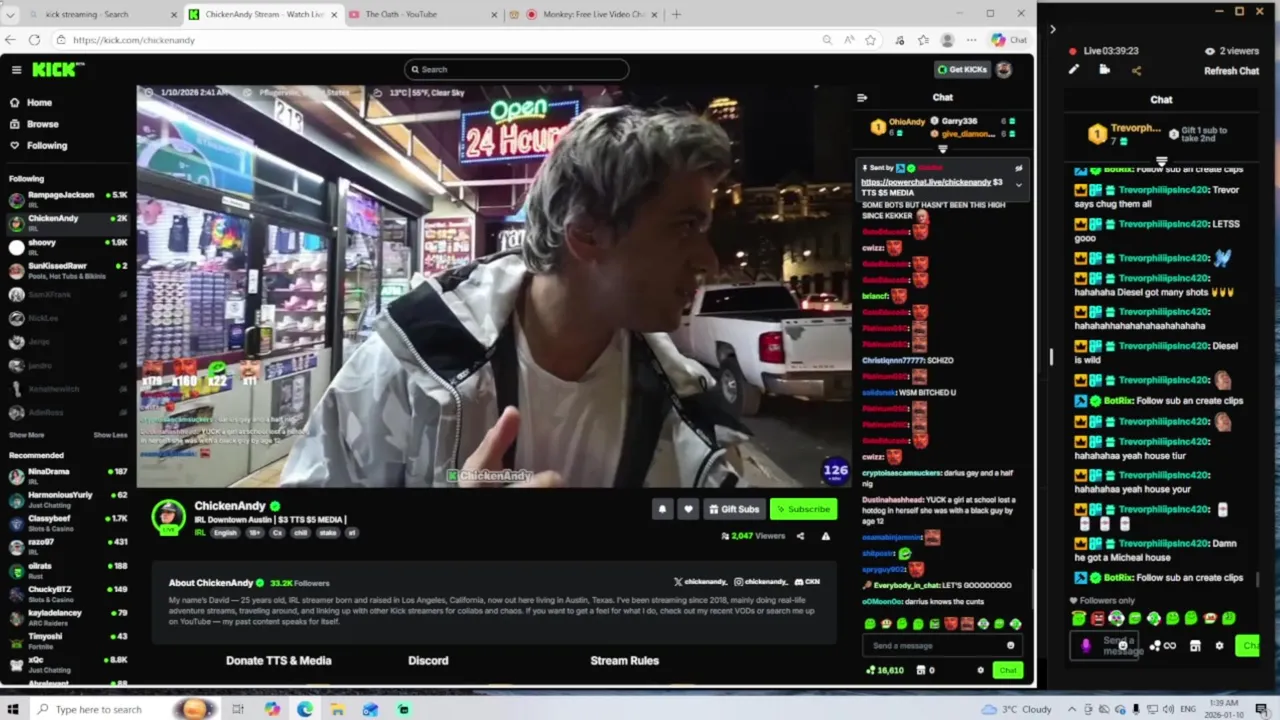Viewport: 1280px width, 720px height.
Task: Send message with Kick Chat button
Action: tap(1008, 670)
